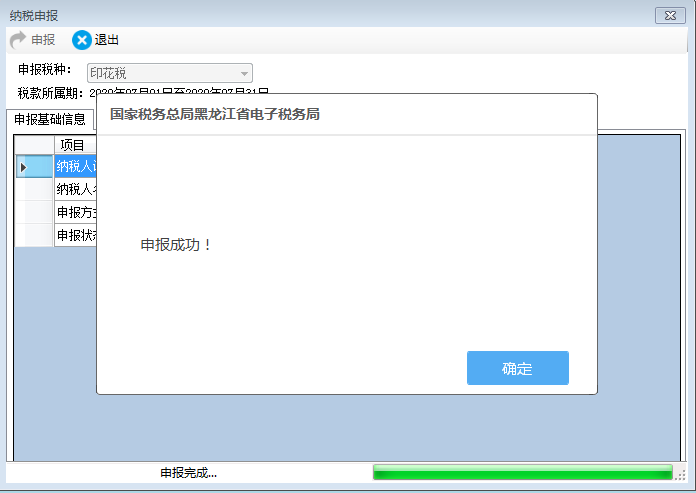Click the 退出 text label in toolbar
Image resolution: width=696 pixels, height=493 pixels.
[107, 40]
